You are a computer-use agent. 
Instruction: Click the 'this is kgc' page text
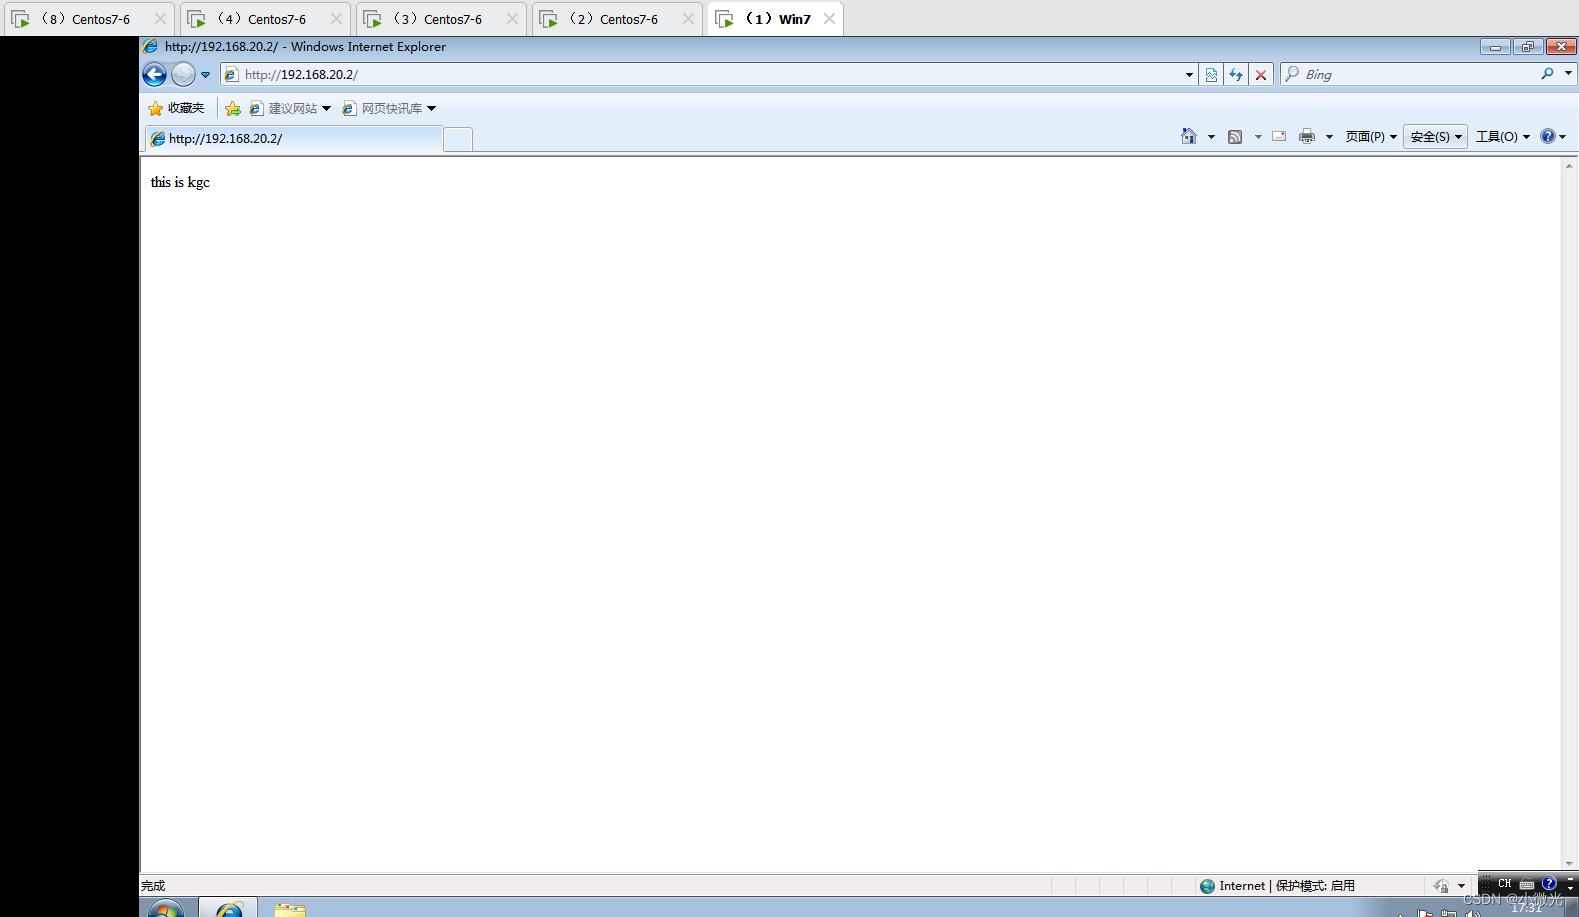[180, 182]
